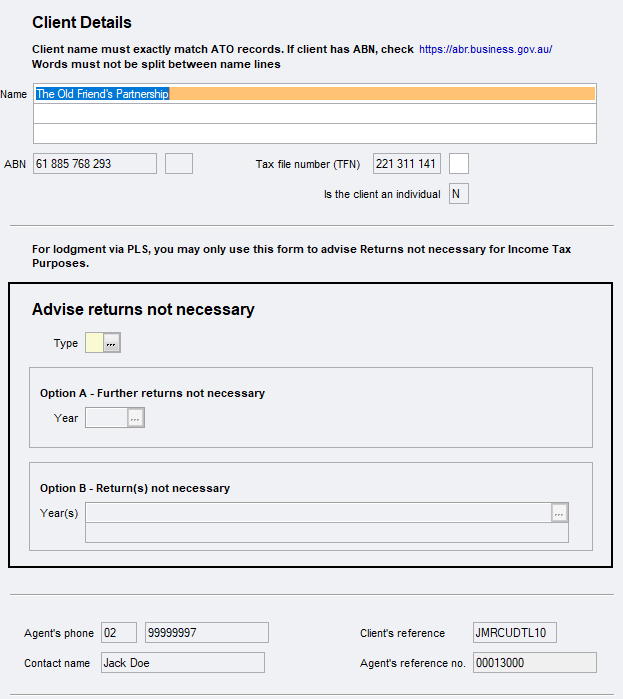The height and width of the screenshot is (699, 623).
Task: Click the Type input field
Action: point(95,343)
